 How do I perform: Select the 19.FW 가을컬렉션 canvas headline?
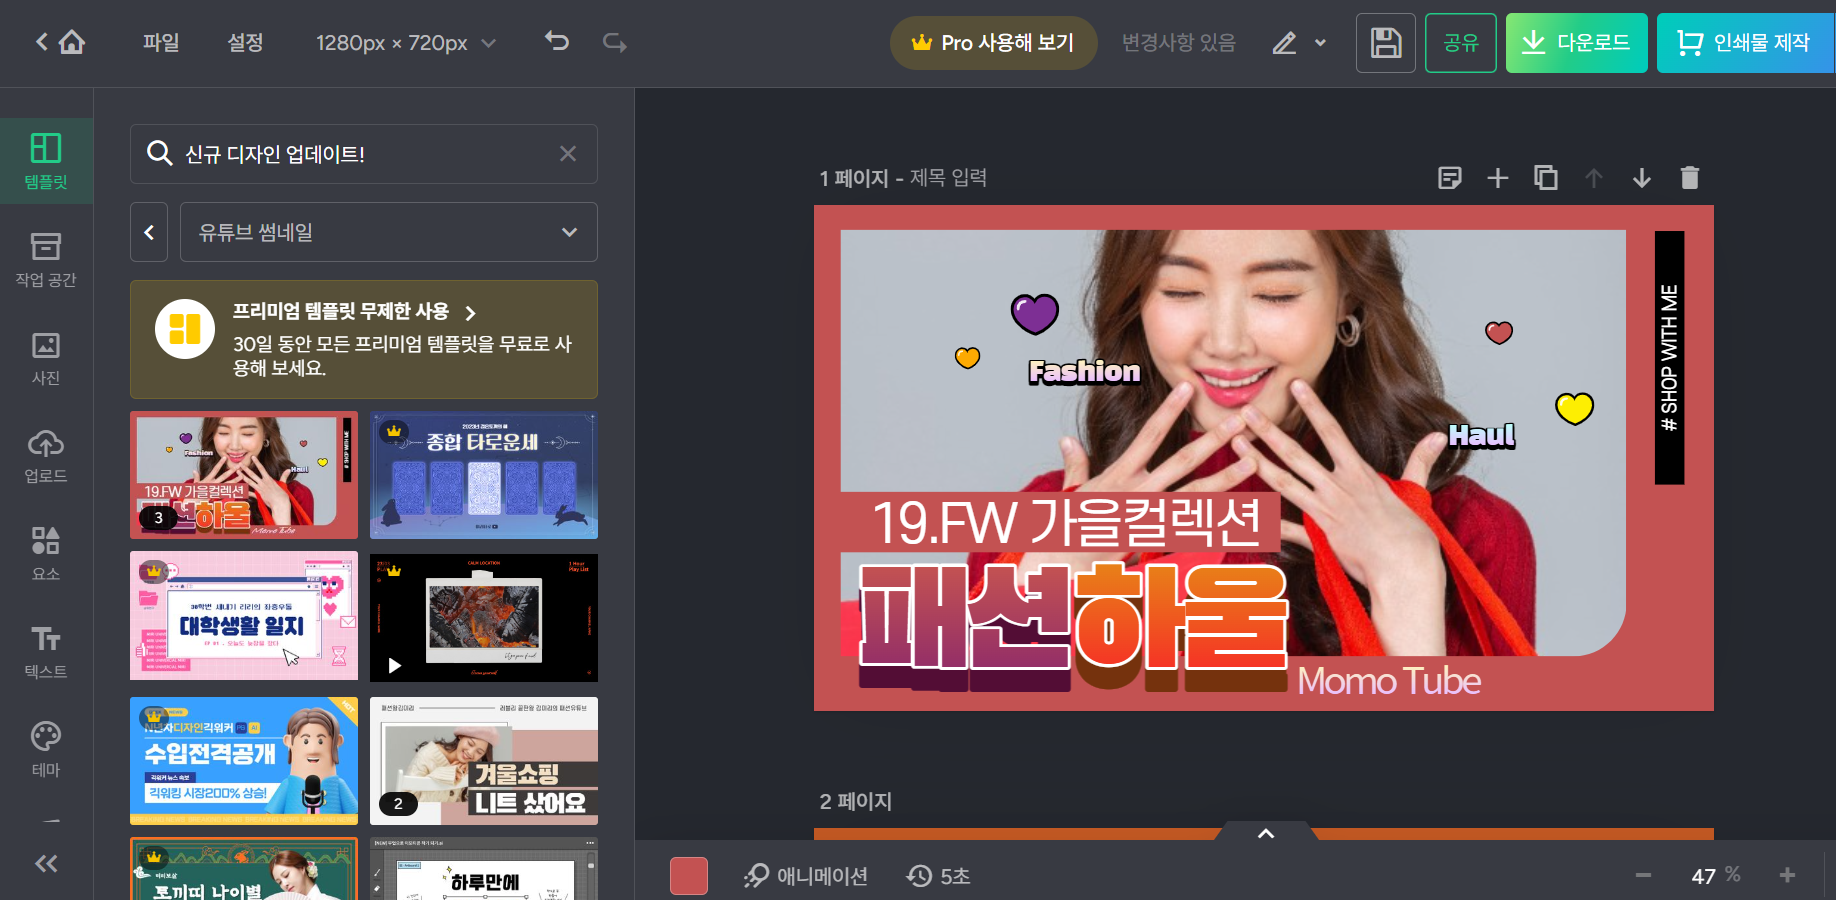coord(1066,522)
